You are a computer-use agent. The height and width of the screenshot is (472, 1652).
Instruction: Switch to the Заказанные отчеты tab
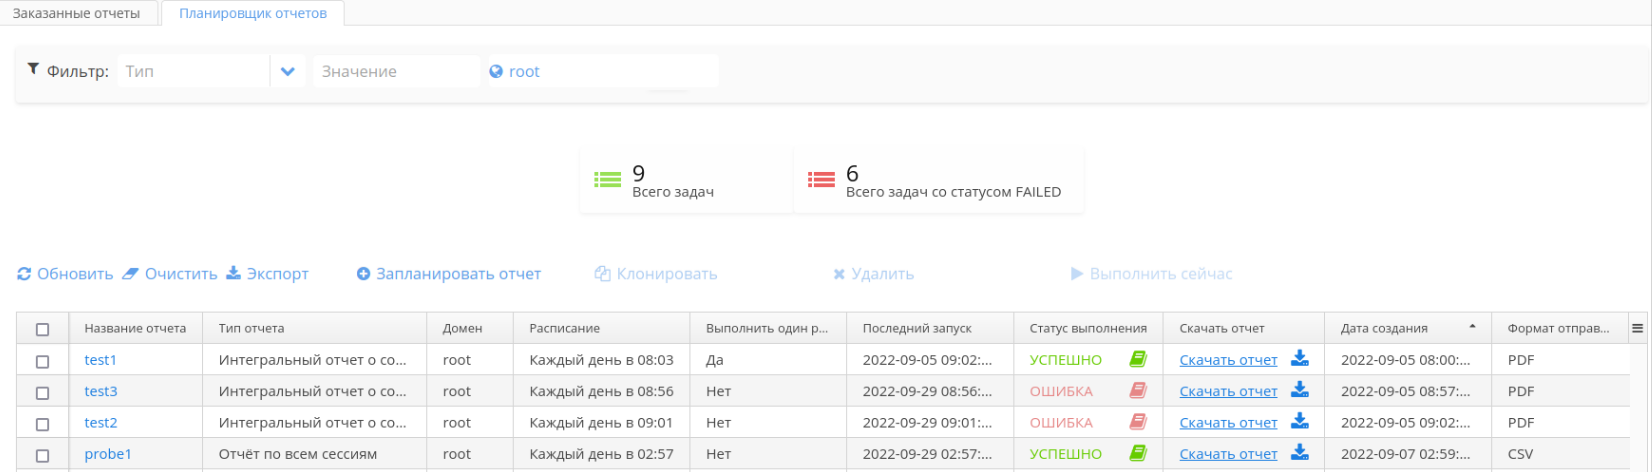click(x=77, y=13)
